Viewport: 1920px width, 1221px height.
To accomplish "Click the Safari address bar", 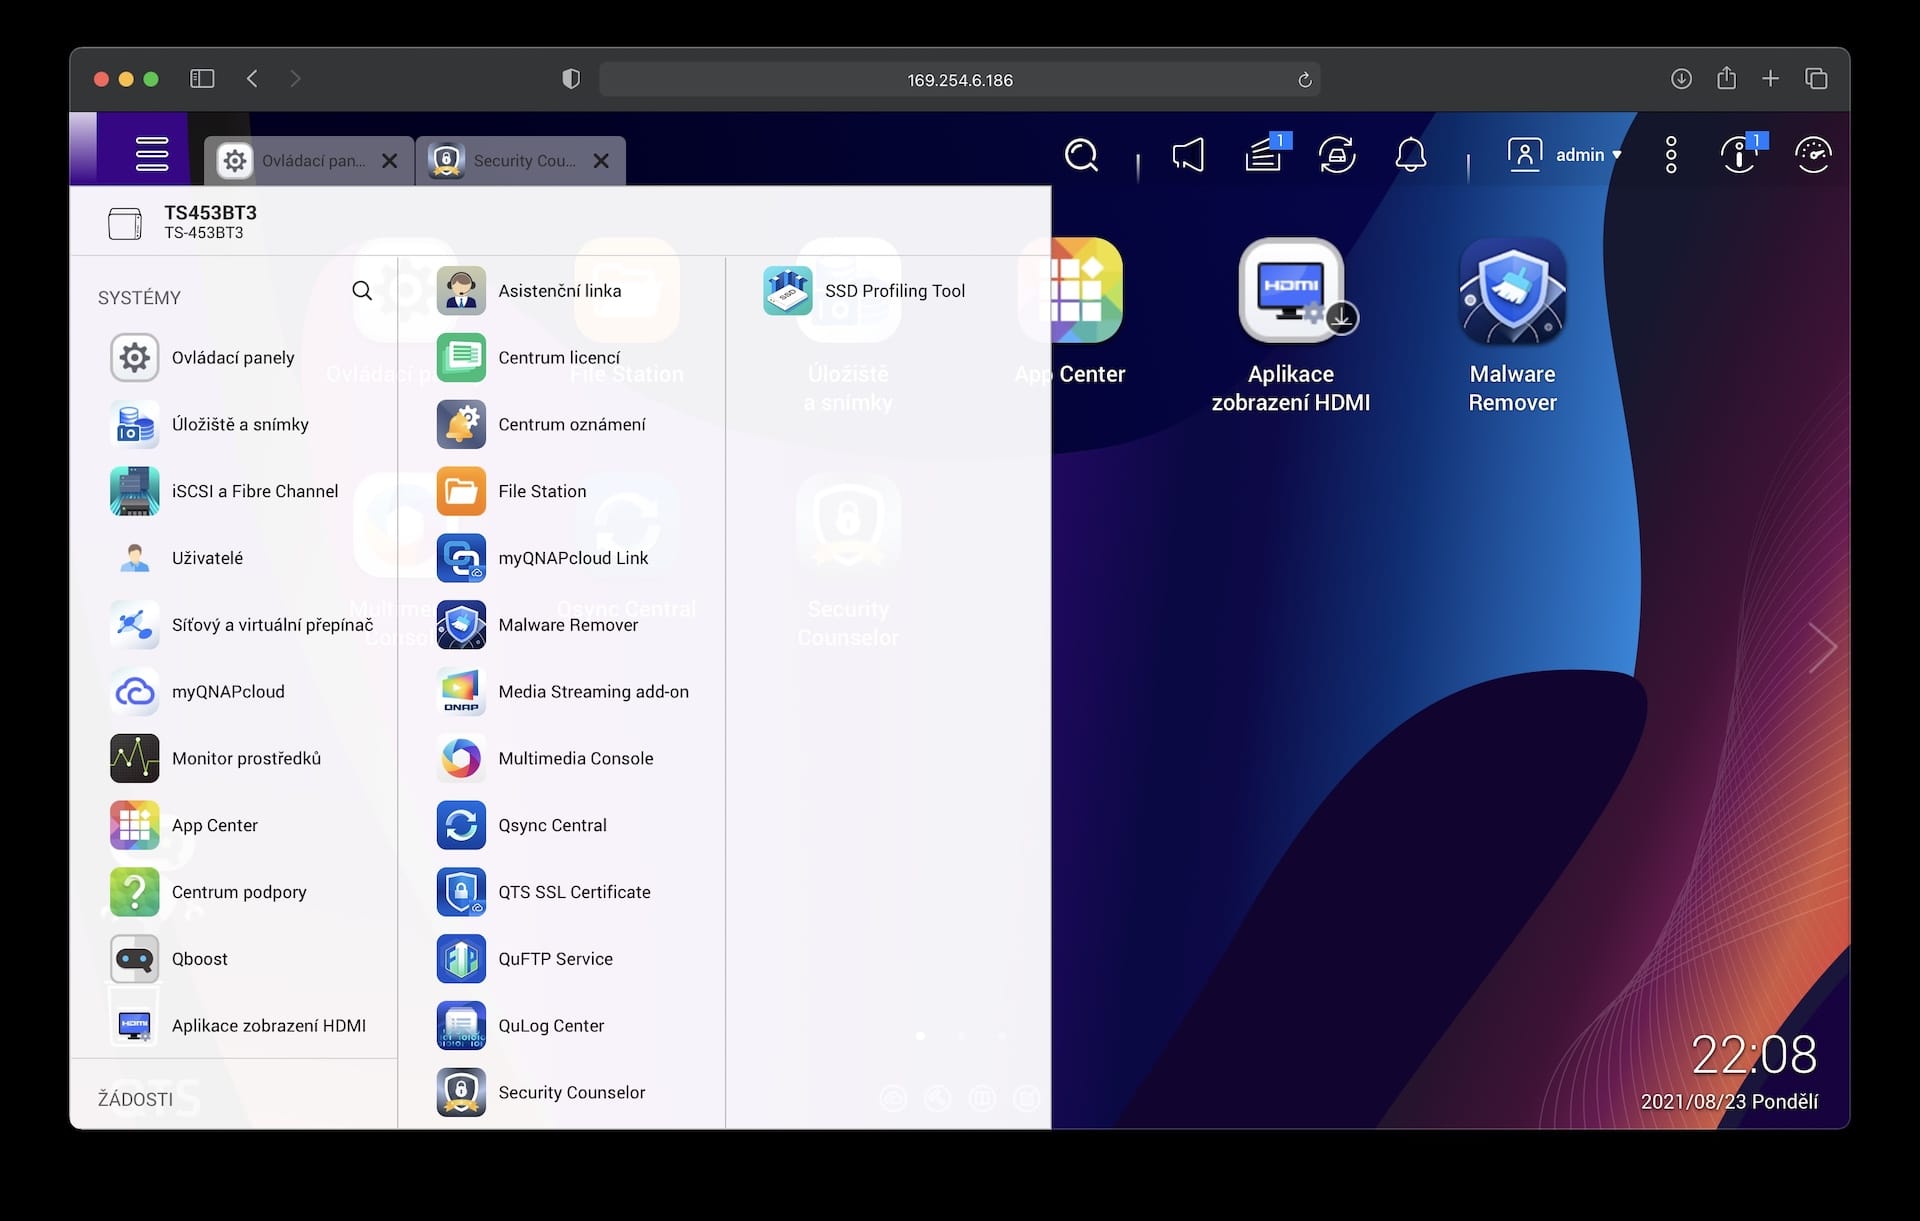I will point(958,80).
